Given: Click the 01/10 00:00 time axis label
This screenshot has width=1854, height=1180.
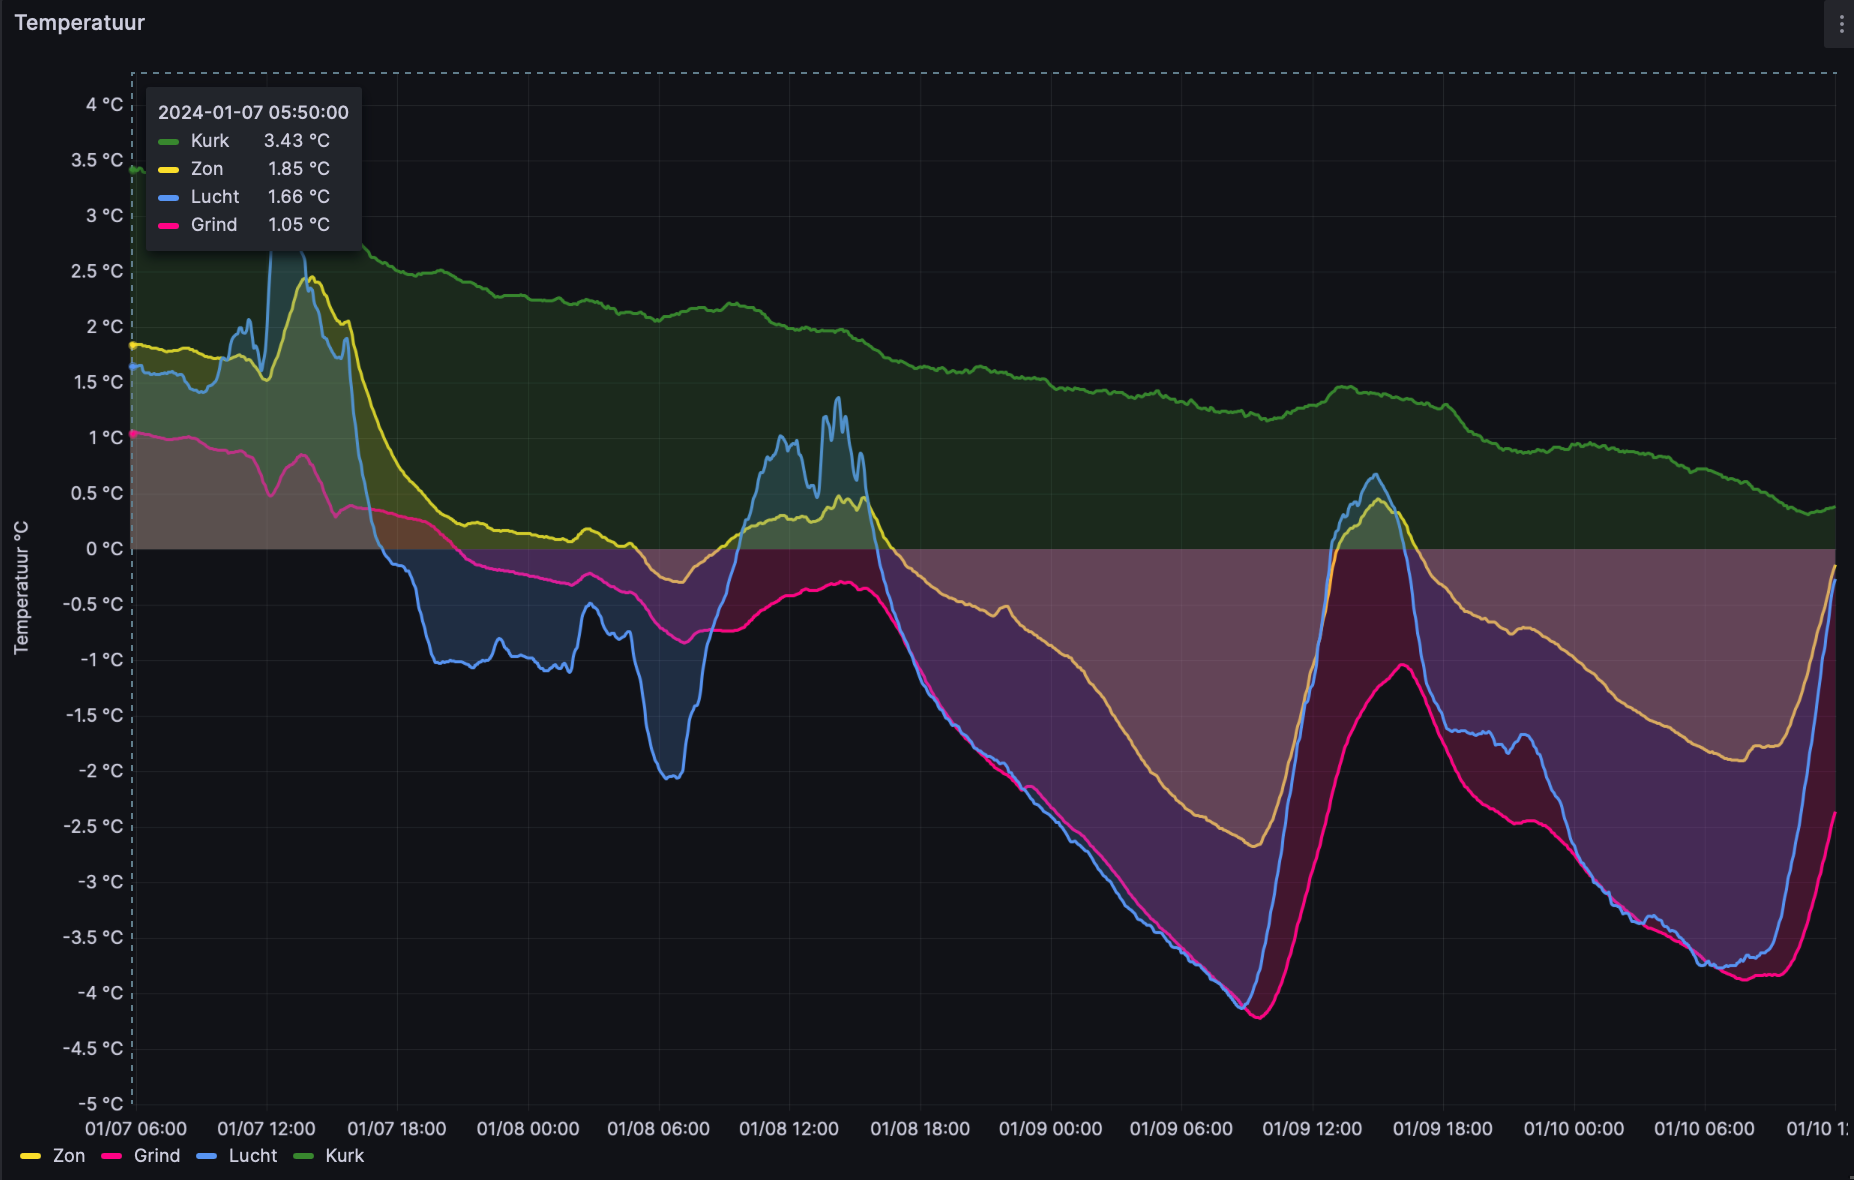Looking at the screenshot, I should [x=1574, y=1129].
